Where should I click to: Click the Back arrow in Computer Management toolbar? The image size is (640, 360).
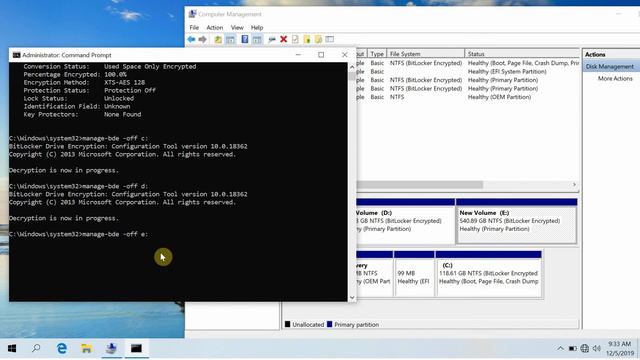pos(191,40)
